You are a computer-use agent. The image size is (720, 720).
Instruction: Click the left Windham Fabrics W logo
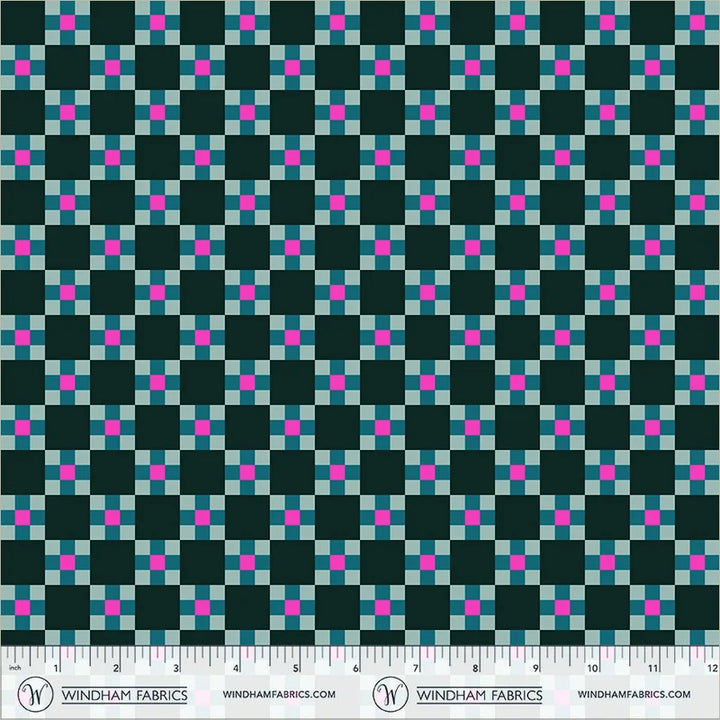pos(35,694)
